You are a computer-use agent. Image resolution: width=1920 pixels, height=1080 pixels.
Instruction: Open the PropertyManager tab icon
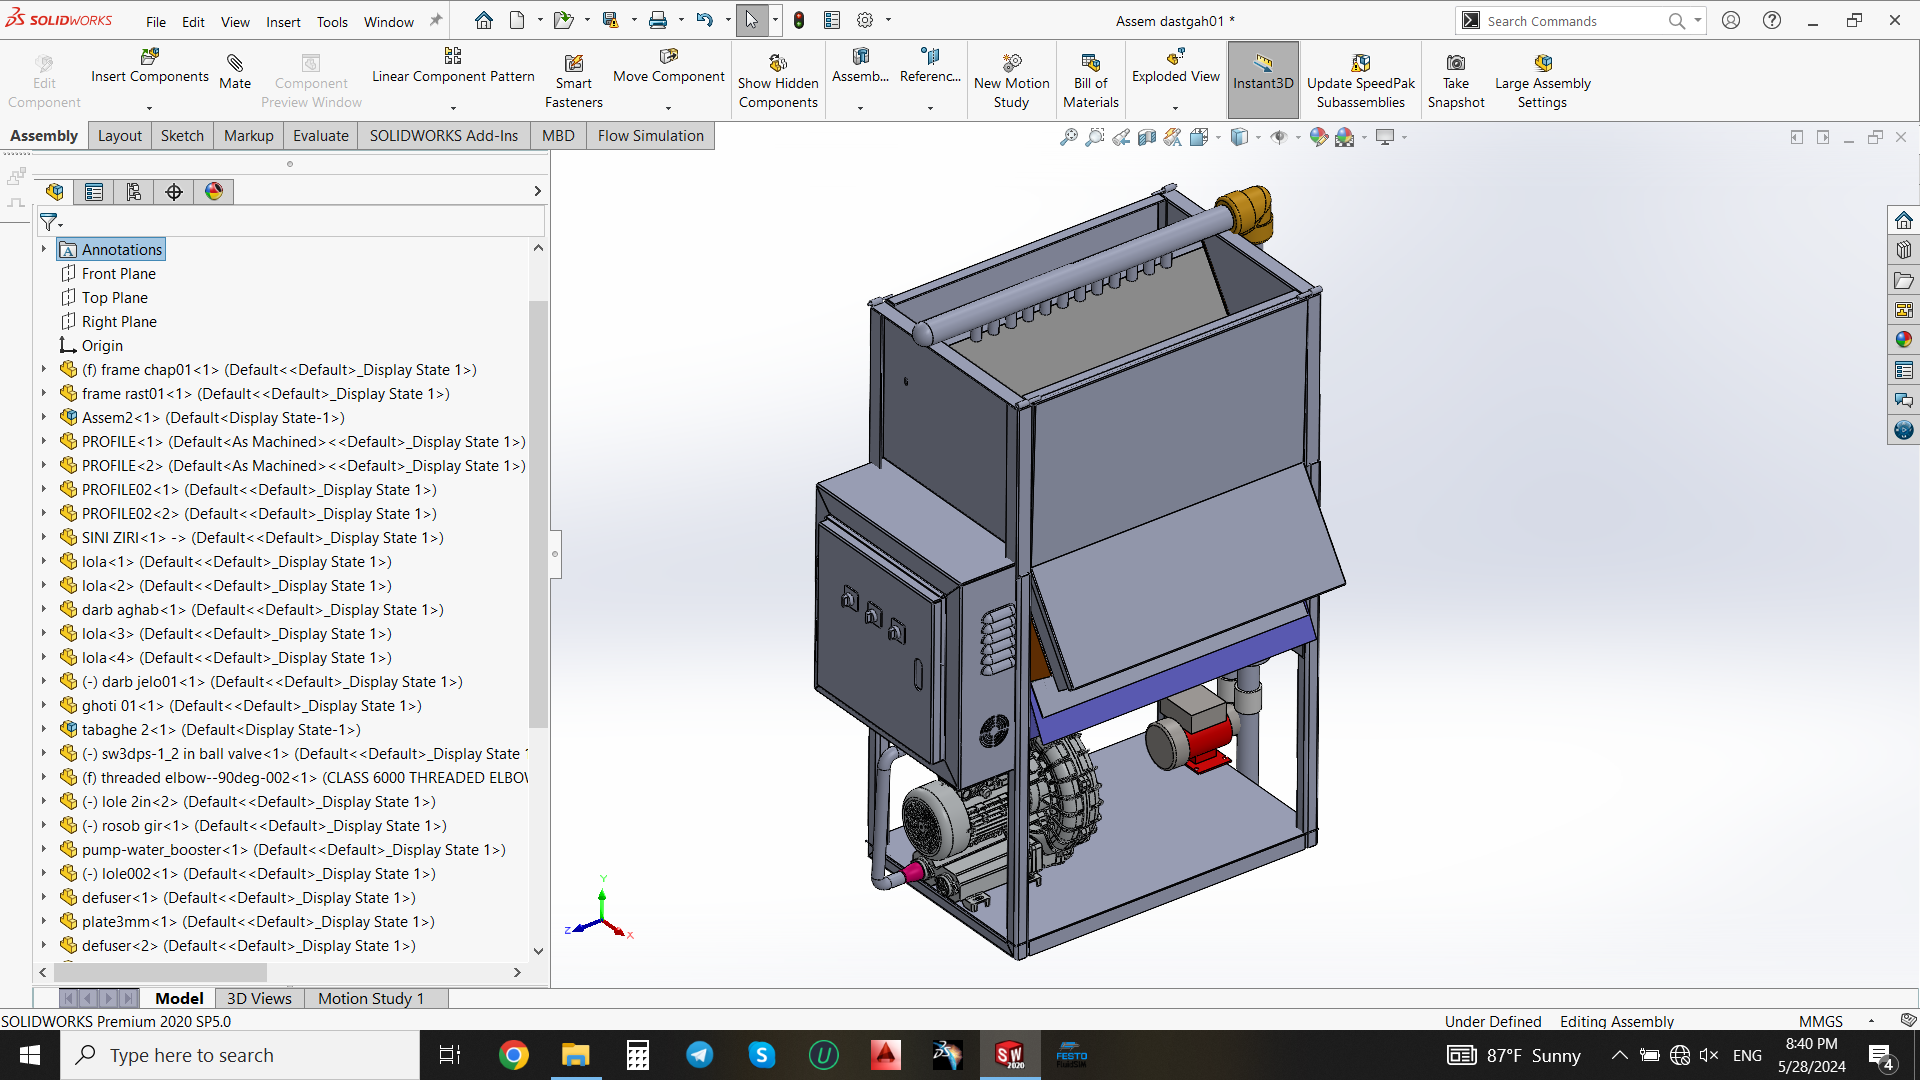click(x=94, y=192)
